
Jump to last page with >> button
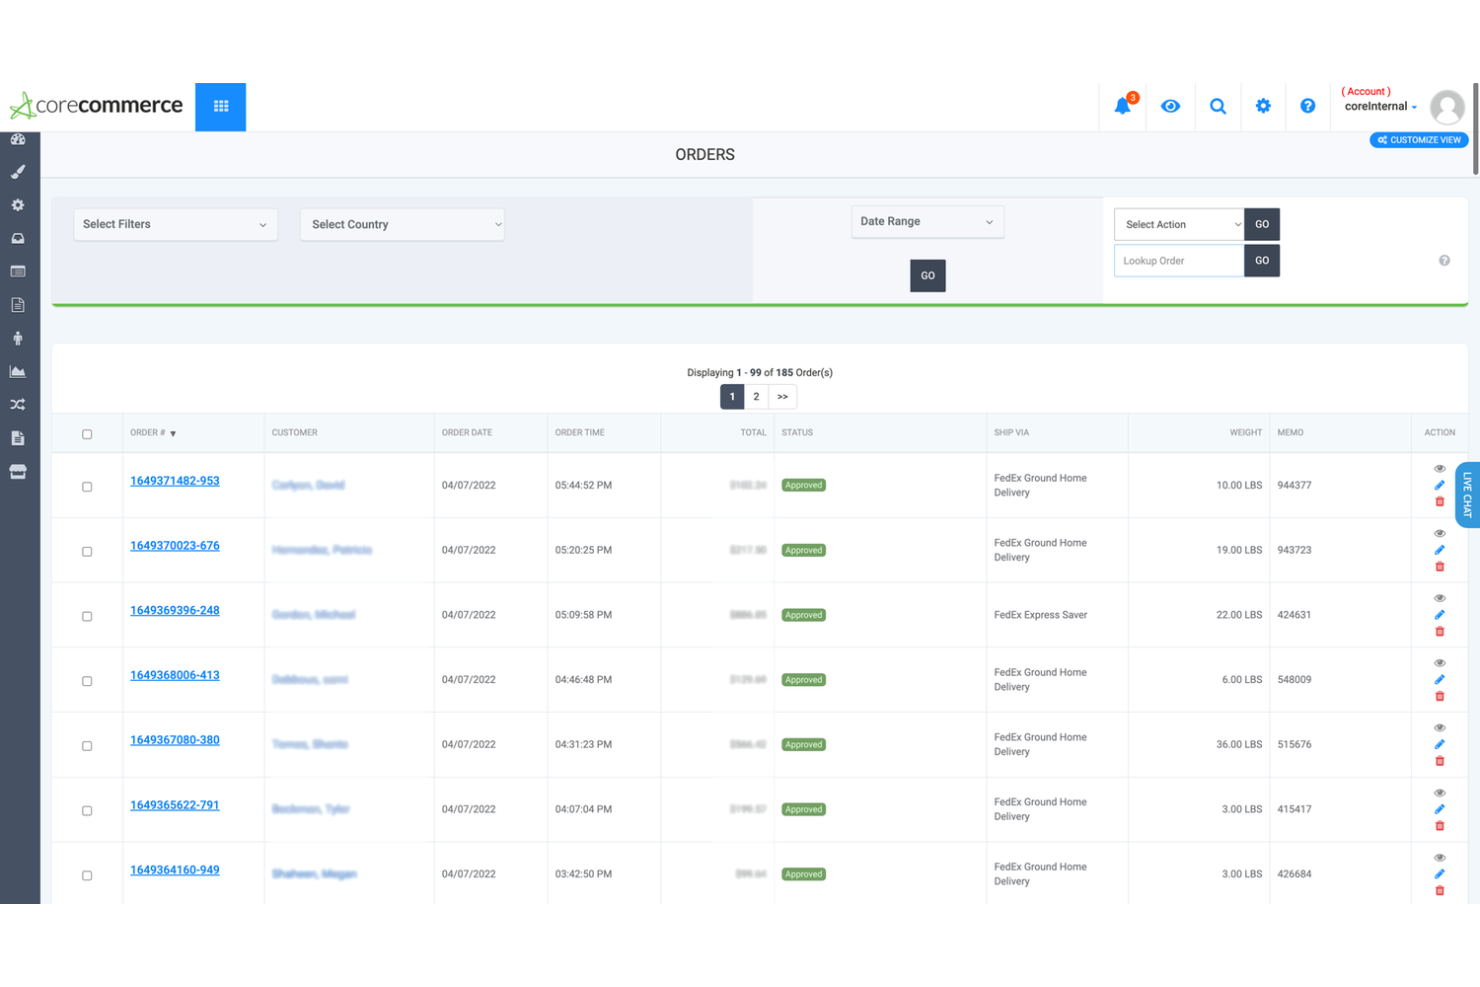(x=783, y=397)
